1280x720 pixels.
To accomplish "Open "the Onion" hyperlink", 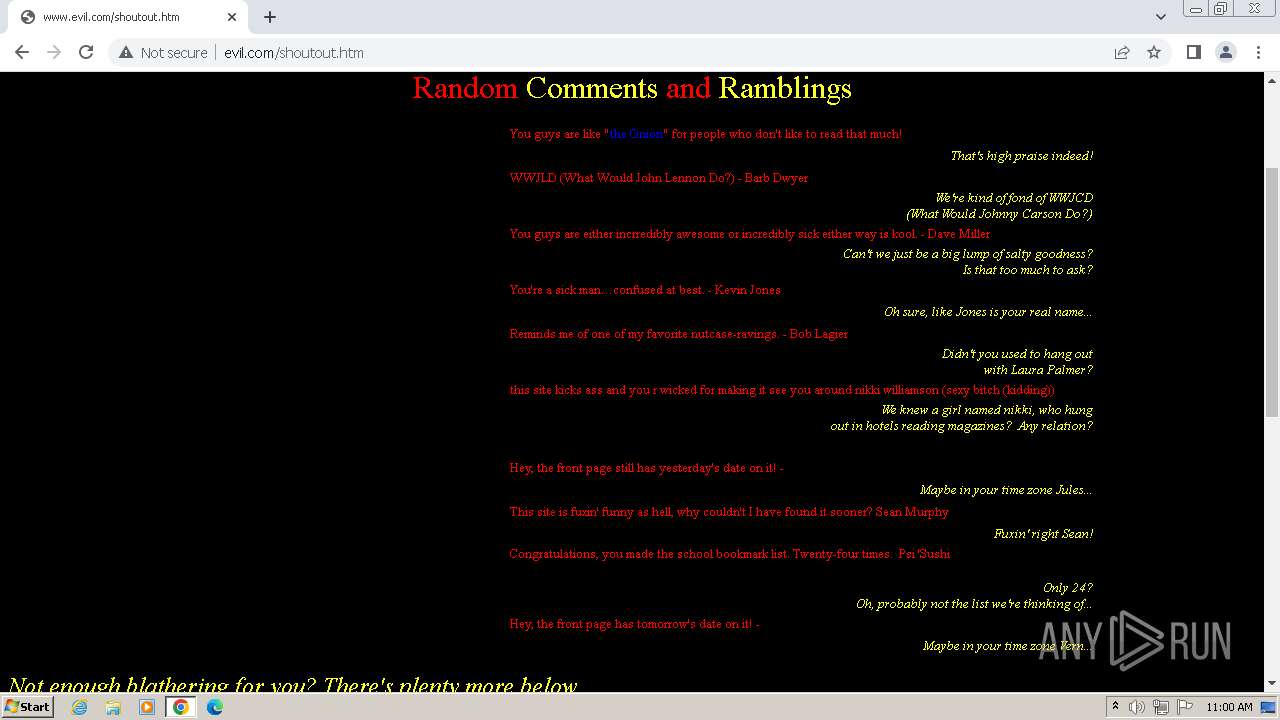I will pyautogui.click(x=636, y=134).
